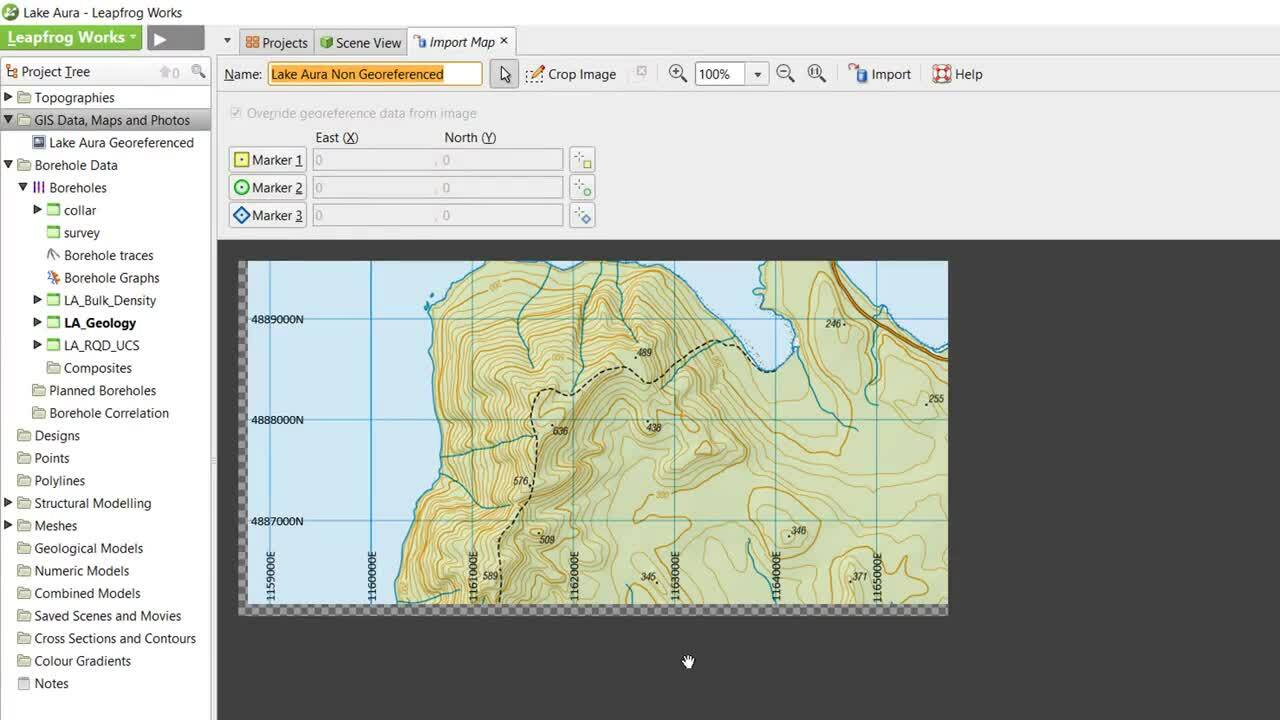Pick location for Marker 1 square icon
The height and width of the screenshot is (720, 1280).
click(x=582, y=160)
